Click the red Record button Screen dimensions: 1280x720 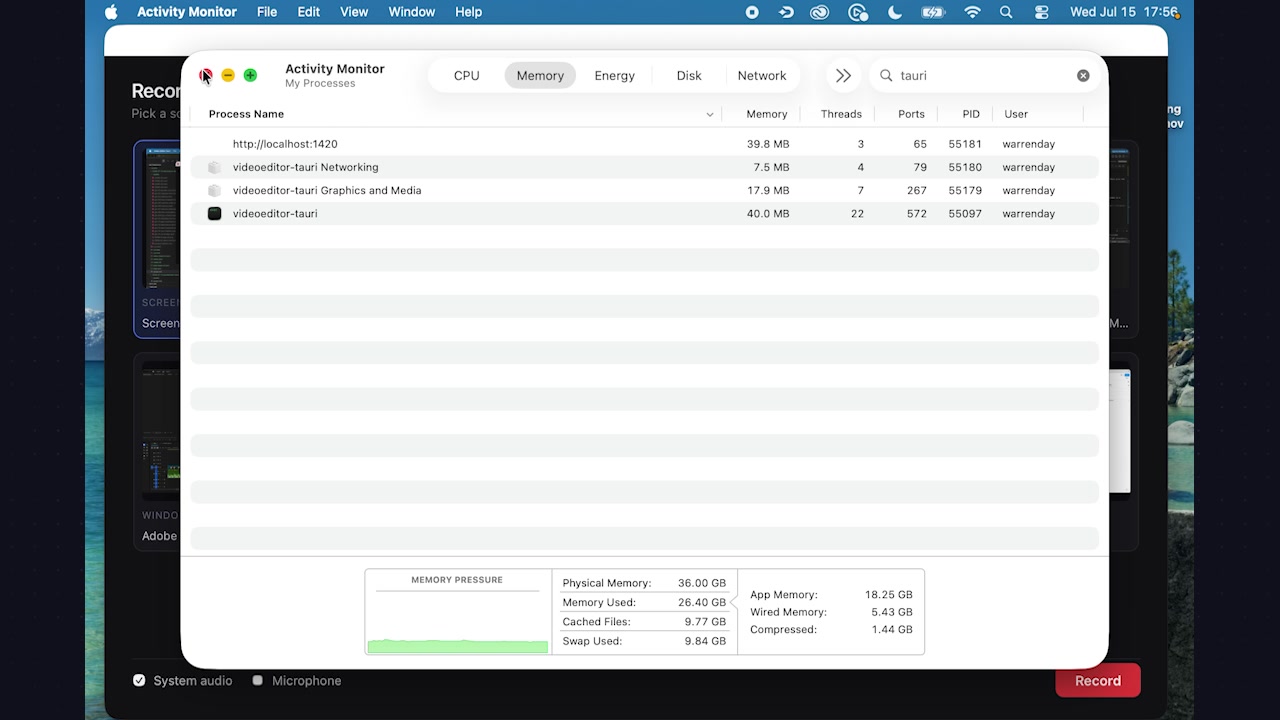pyautogui.click(x=1098, y=680)
